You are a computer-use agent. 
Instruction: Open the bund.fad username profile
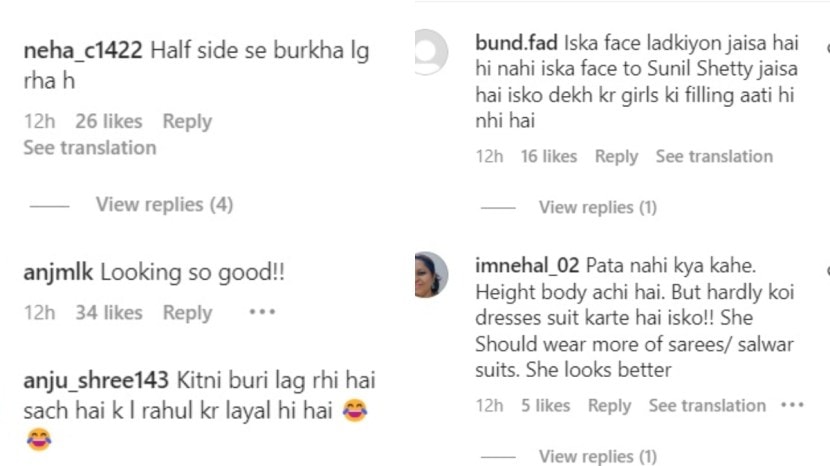(516, 44)
